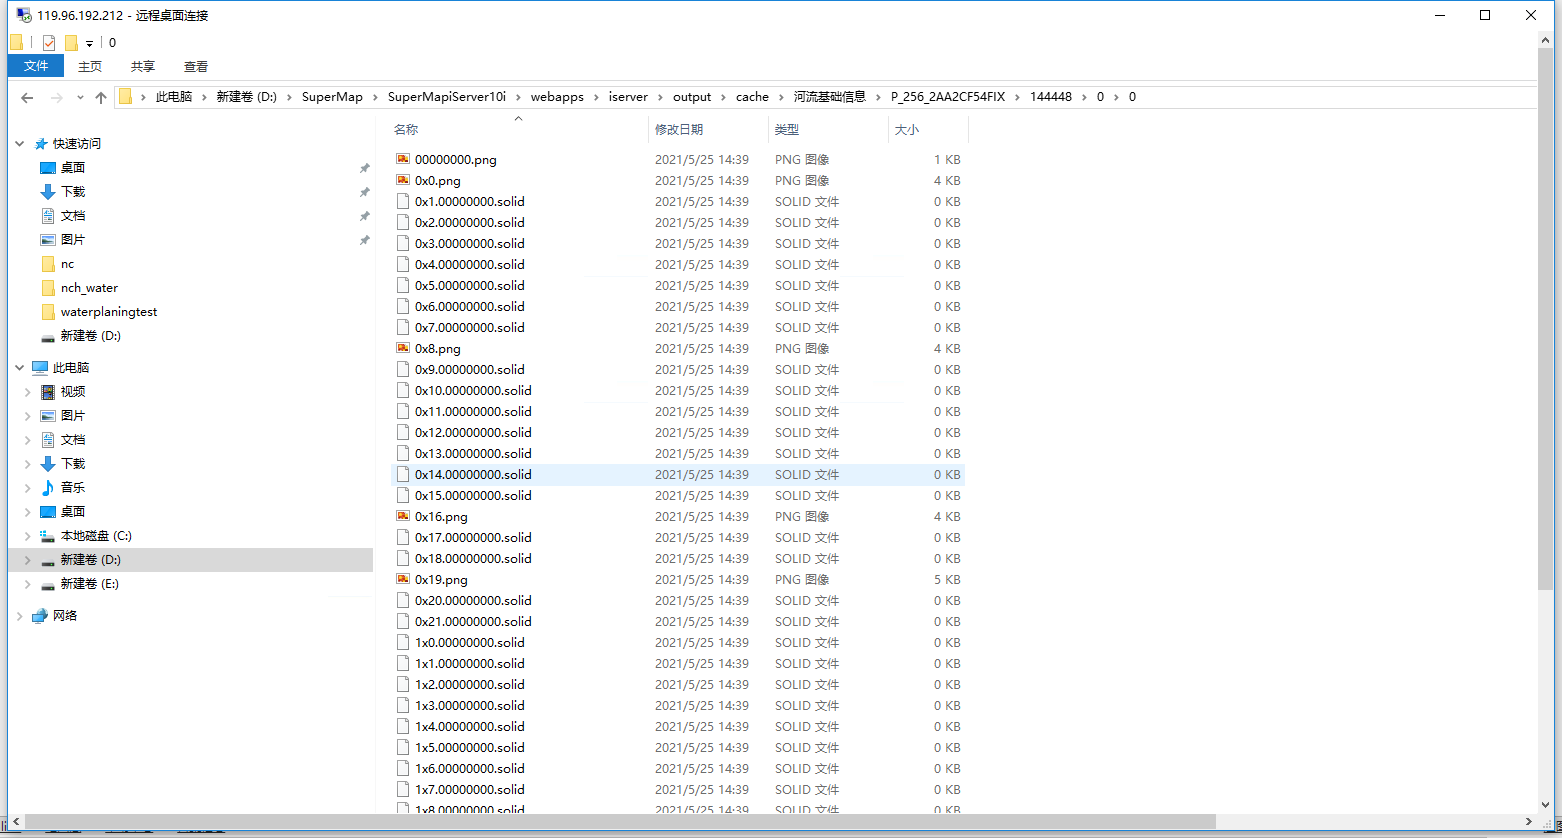Viewport: 1562px width, 838px height.
Task: Click the Up one level arrow
Action: (x=100, y=97)
